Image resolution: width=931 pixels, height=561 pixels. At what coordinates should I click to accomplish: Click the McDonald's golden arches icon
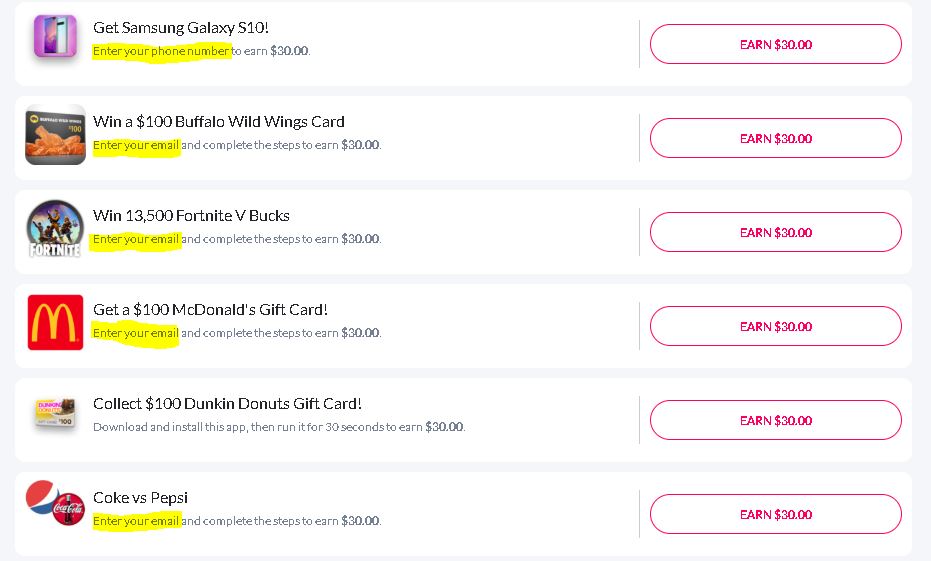(55, 322)
